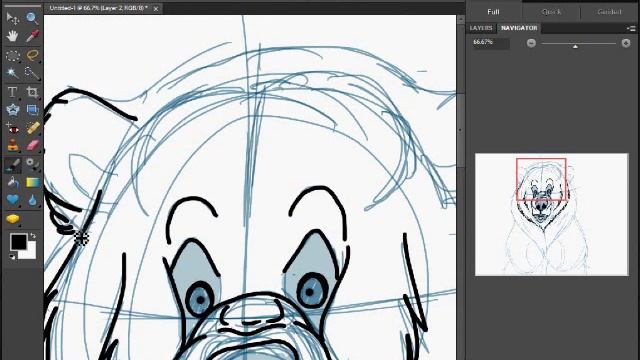640x360 pixels.
Task: Select the Straighten tool
Action: pos(32,110)
